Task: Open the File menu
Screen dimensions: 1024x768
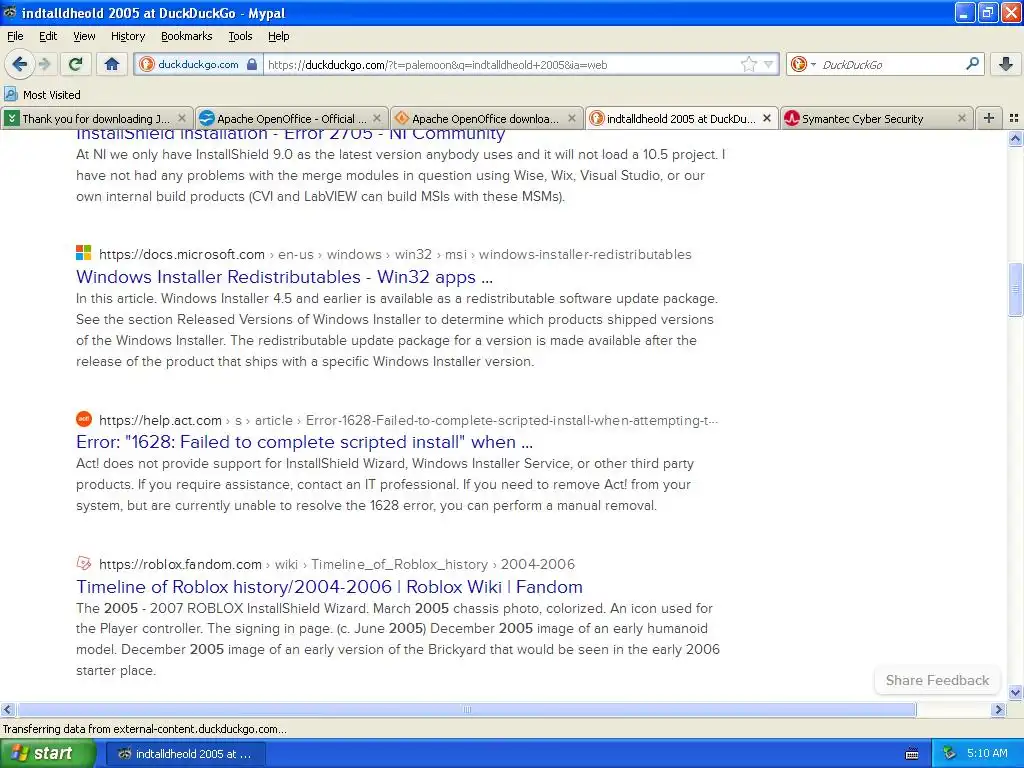Action: (x=15, y=36)
